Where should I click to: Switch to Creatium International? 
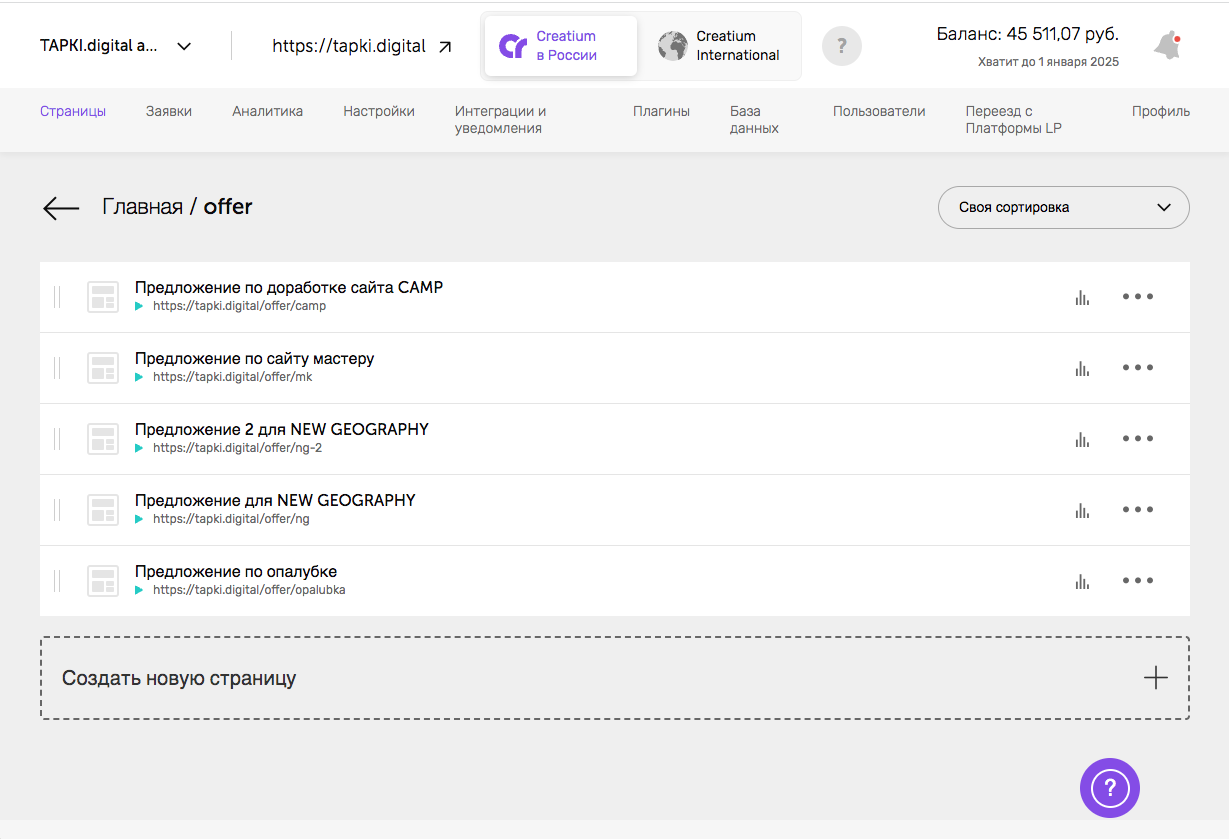point(720,46)
